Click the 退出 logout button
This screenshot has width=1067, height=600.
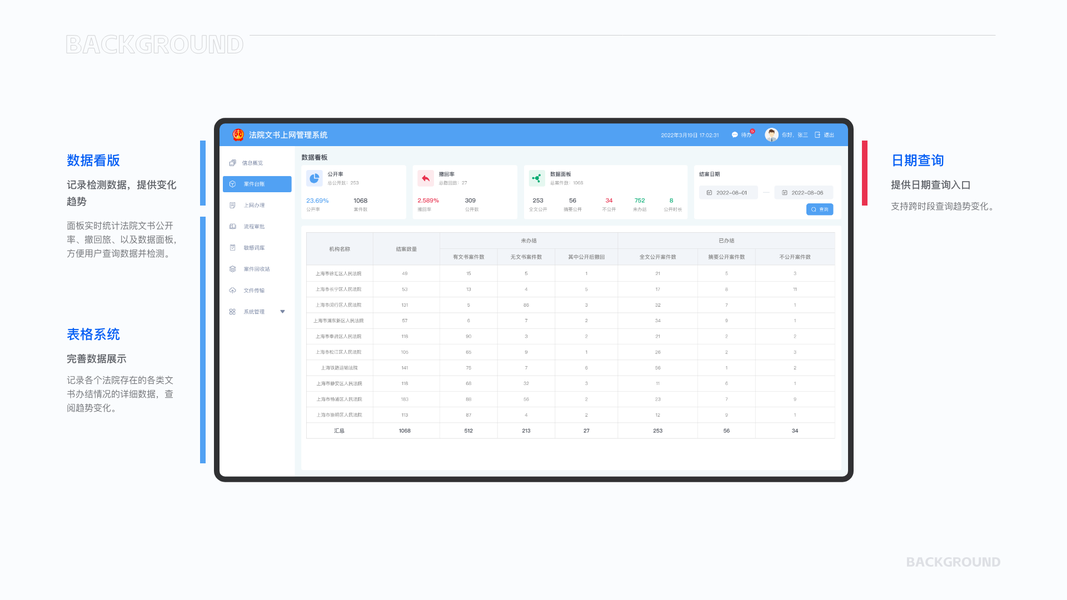pos(824,135)
